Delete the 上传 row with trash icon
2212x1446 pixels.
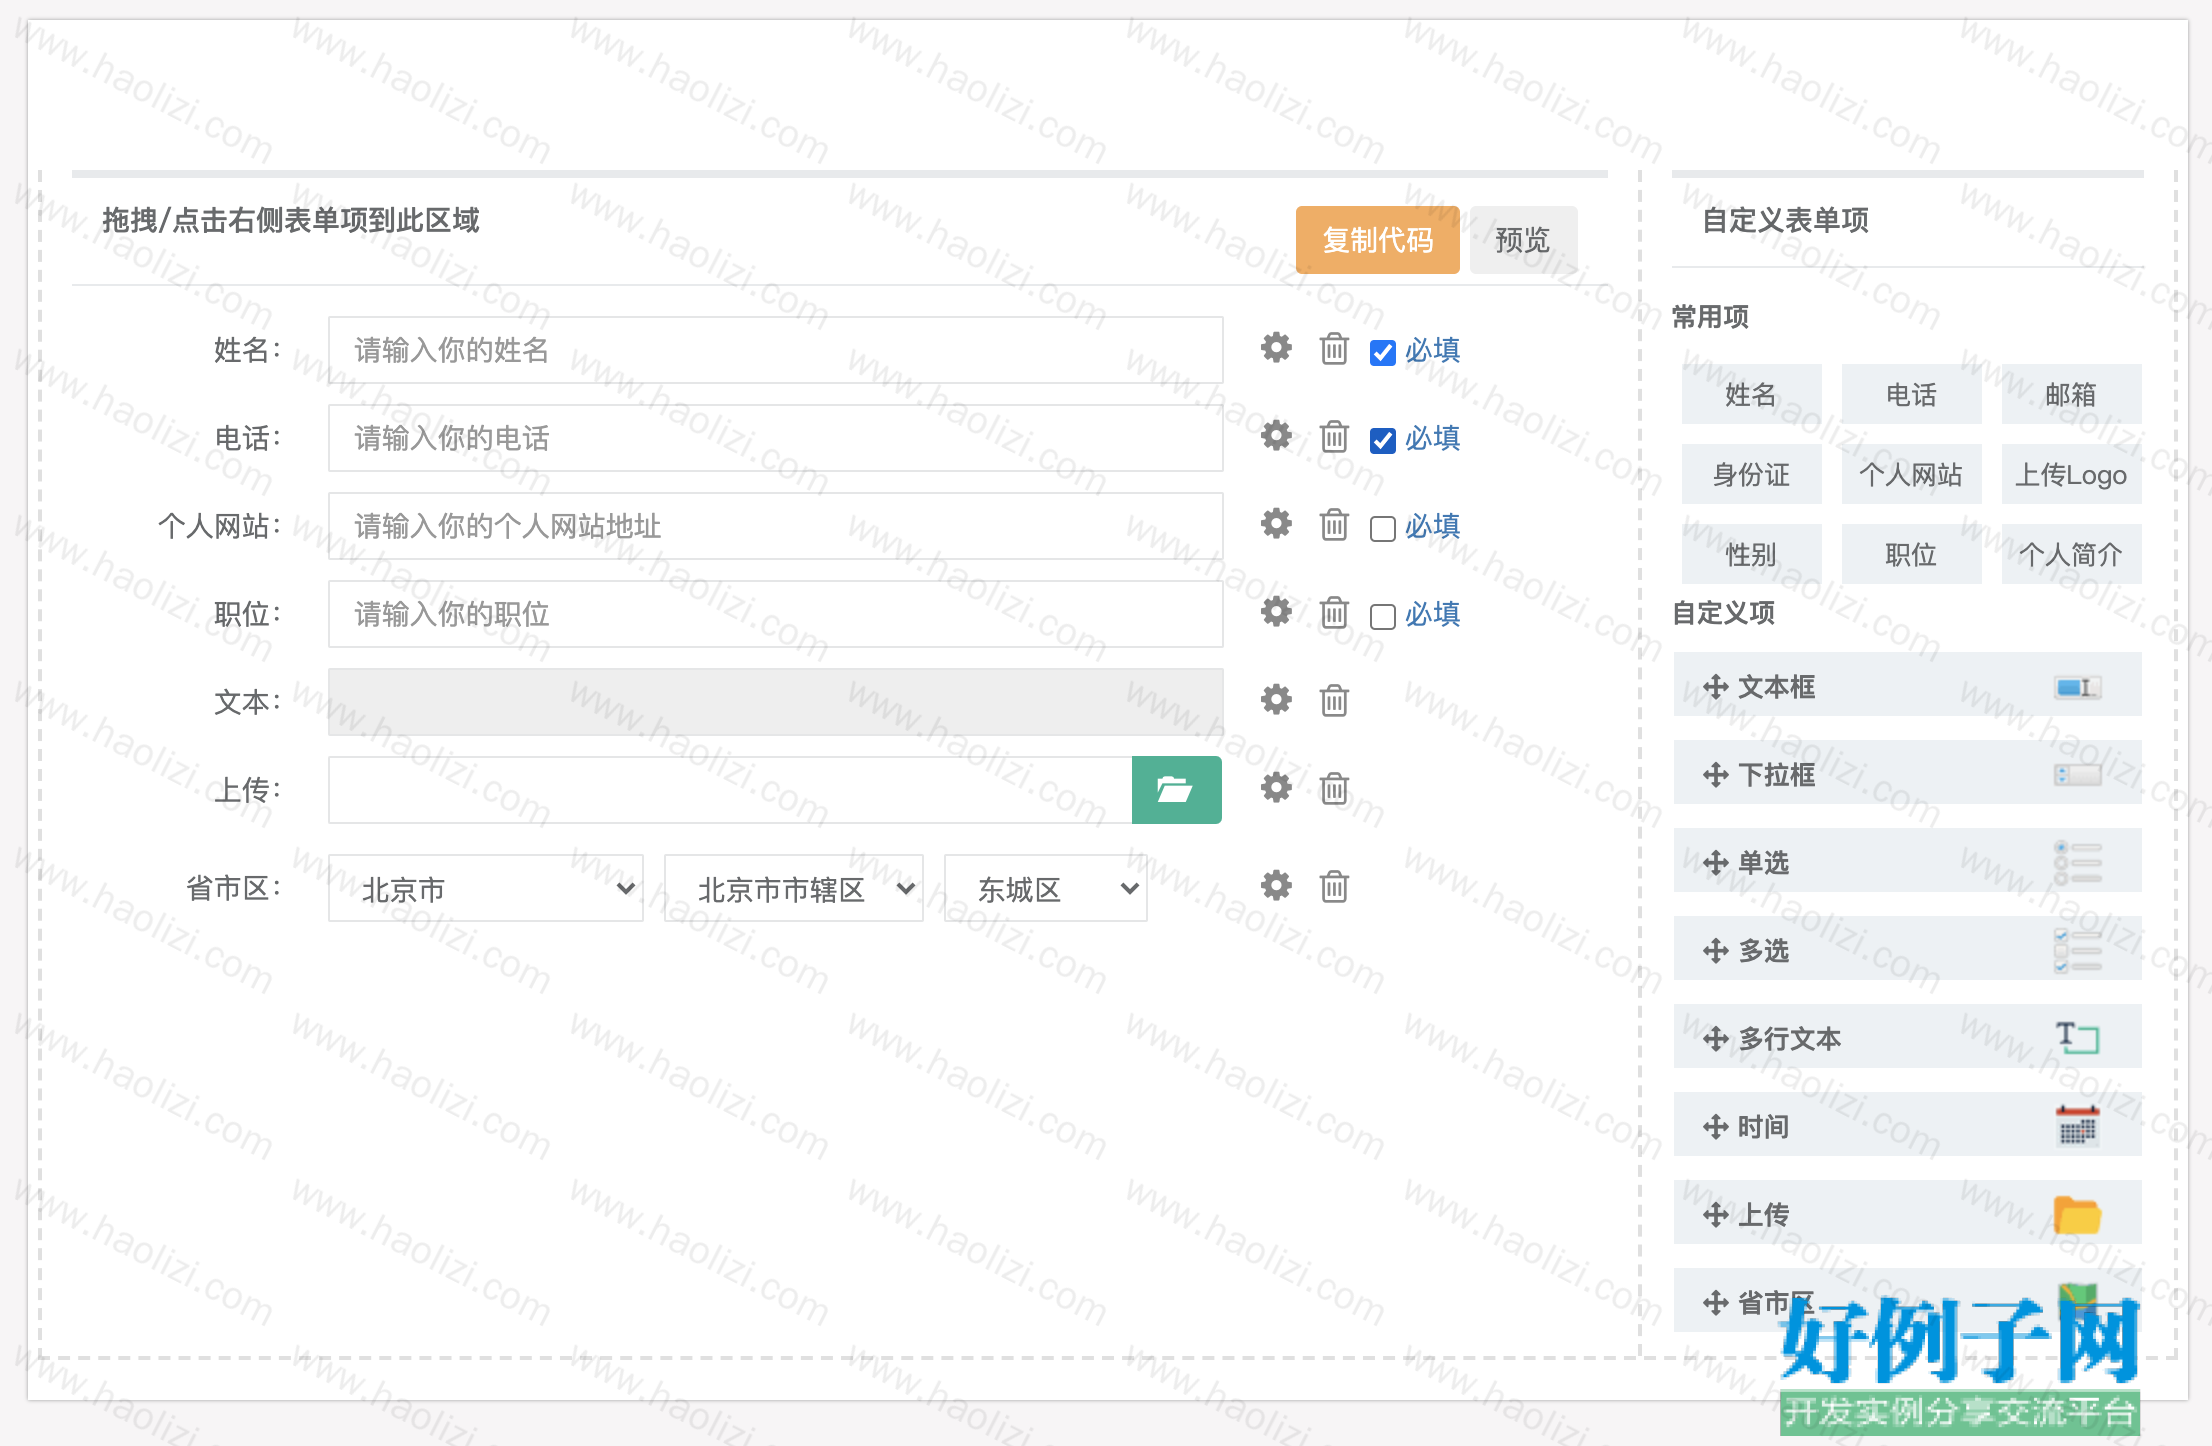tap(1334, 788)
